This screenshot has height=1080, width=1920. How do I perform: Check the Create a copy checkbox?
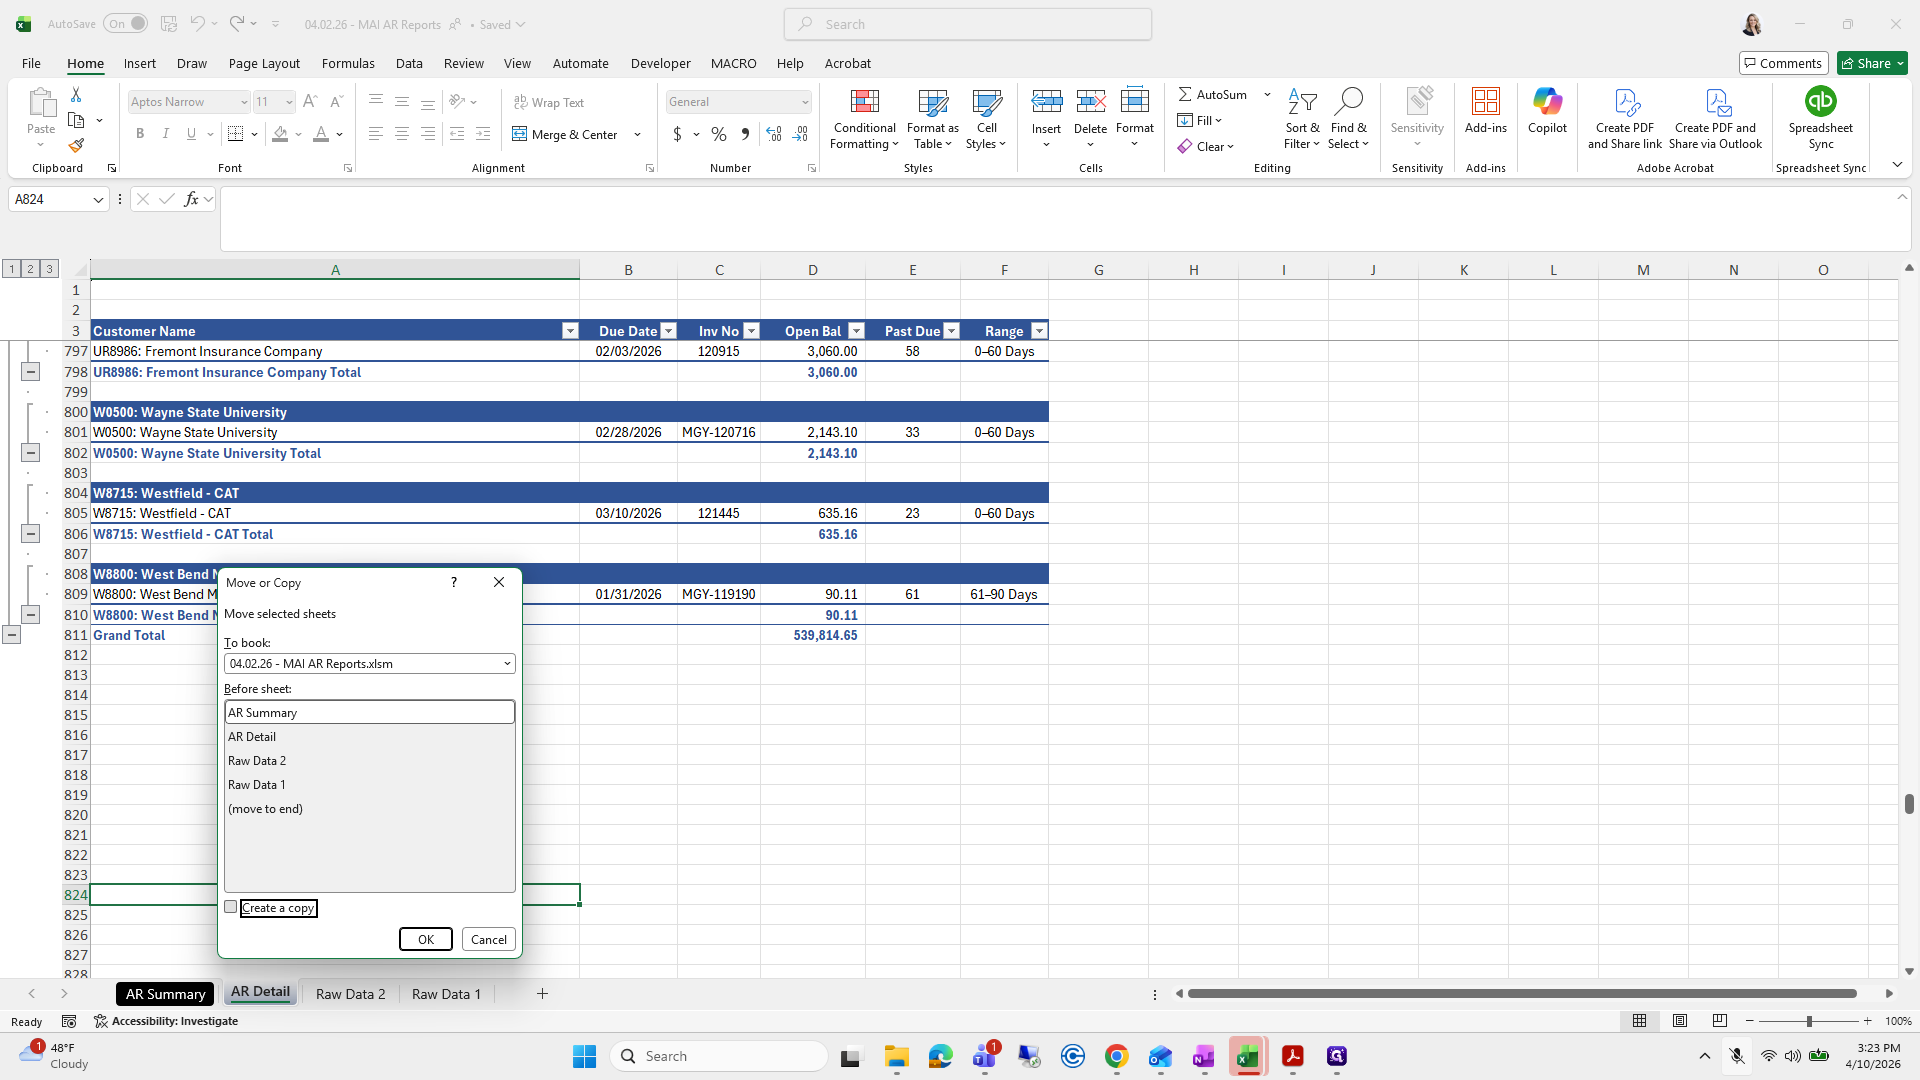231,907
